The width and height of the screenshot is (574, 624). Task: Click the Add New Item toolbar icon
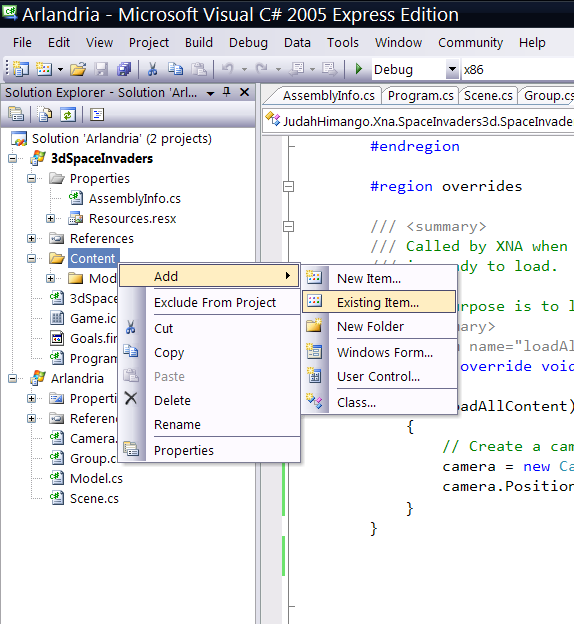click(x=44, y=69)
